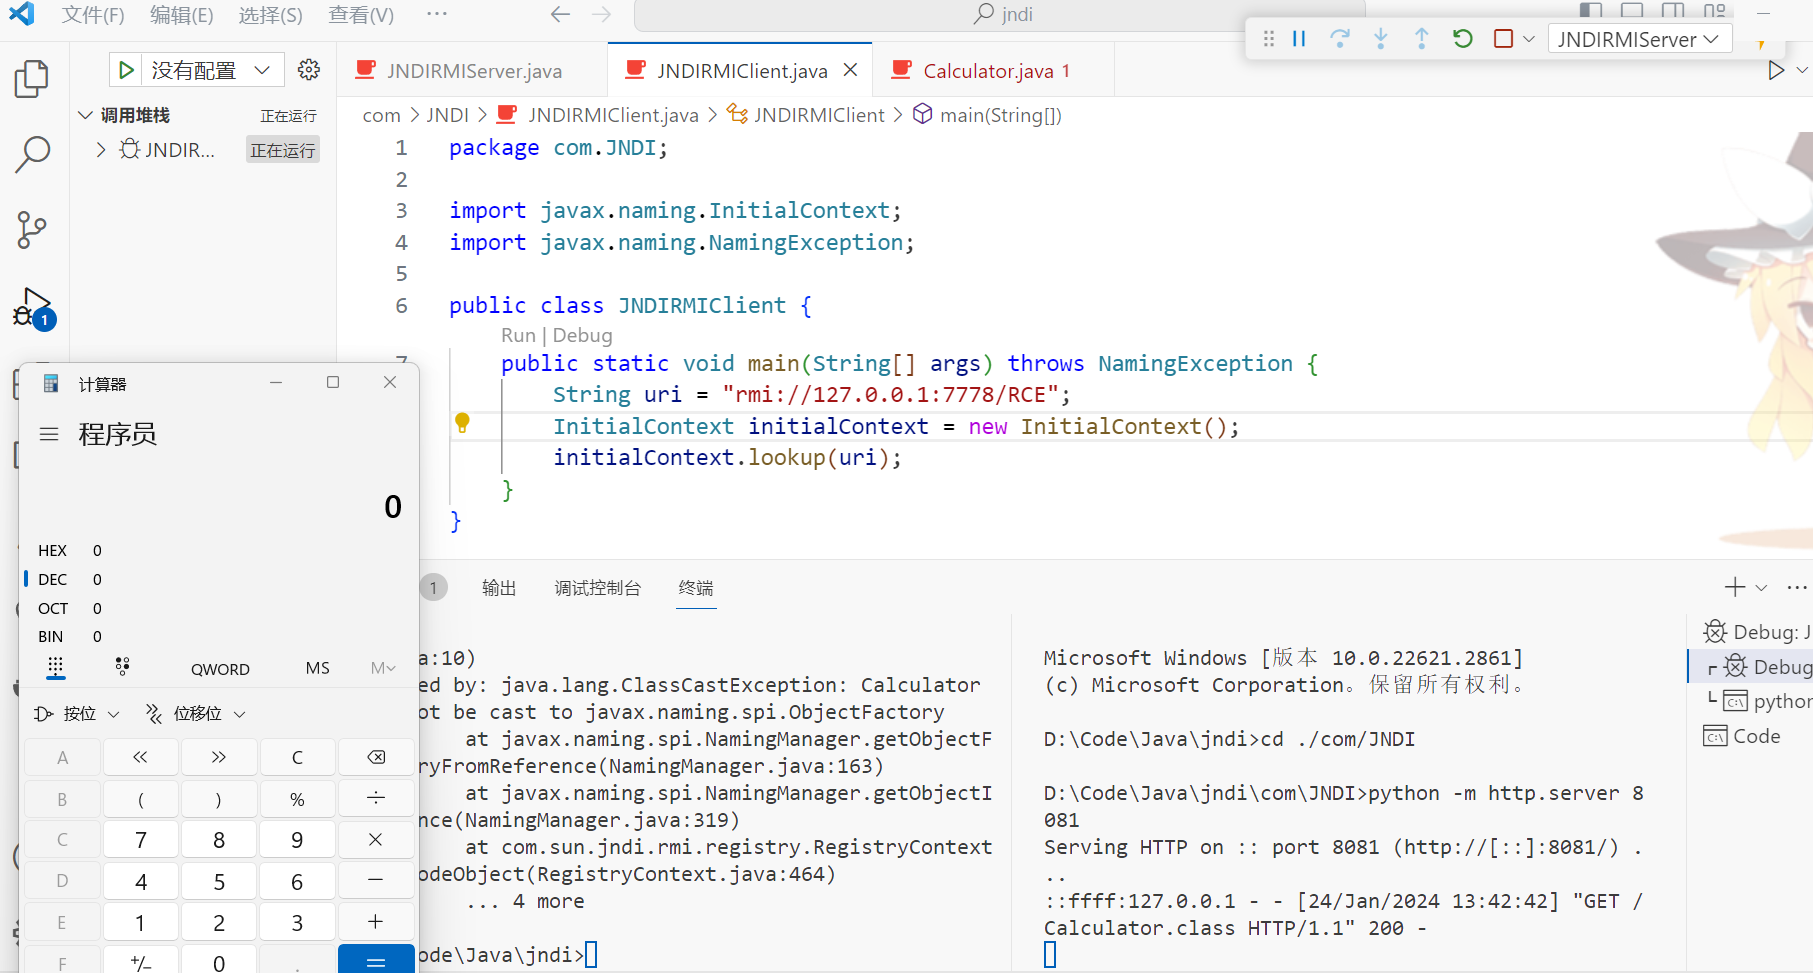Click JNDIRMIClient in the breadcrumb
Screen dimensions: 1813x973
pos(818,115)
